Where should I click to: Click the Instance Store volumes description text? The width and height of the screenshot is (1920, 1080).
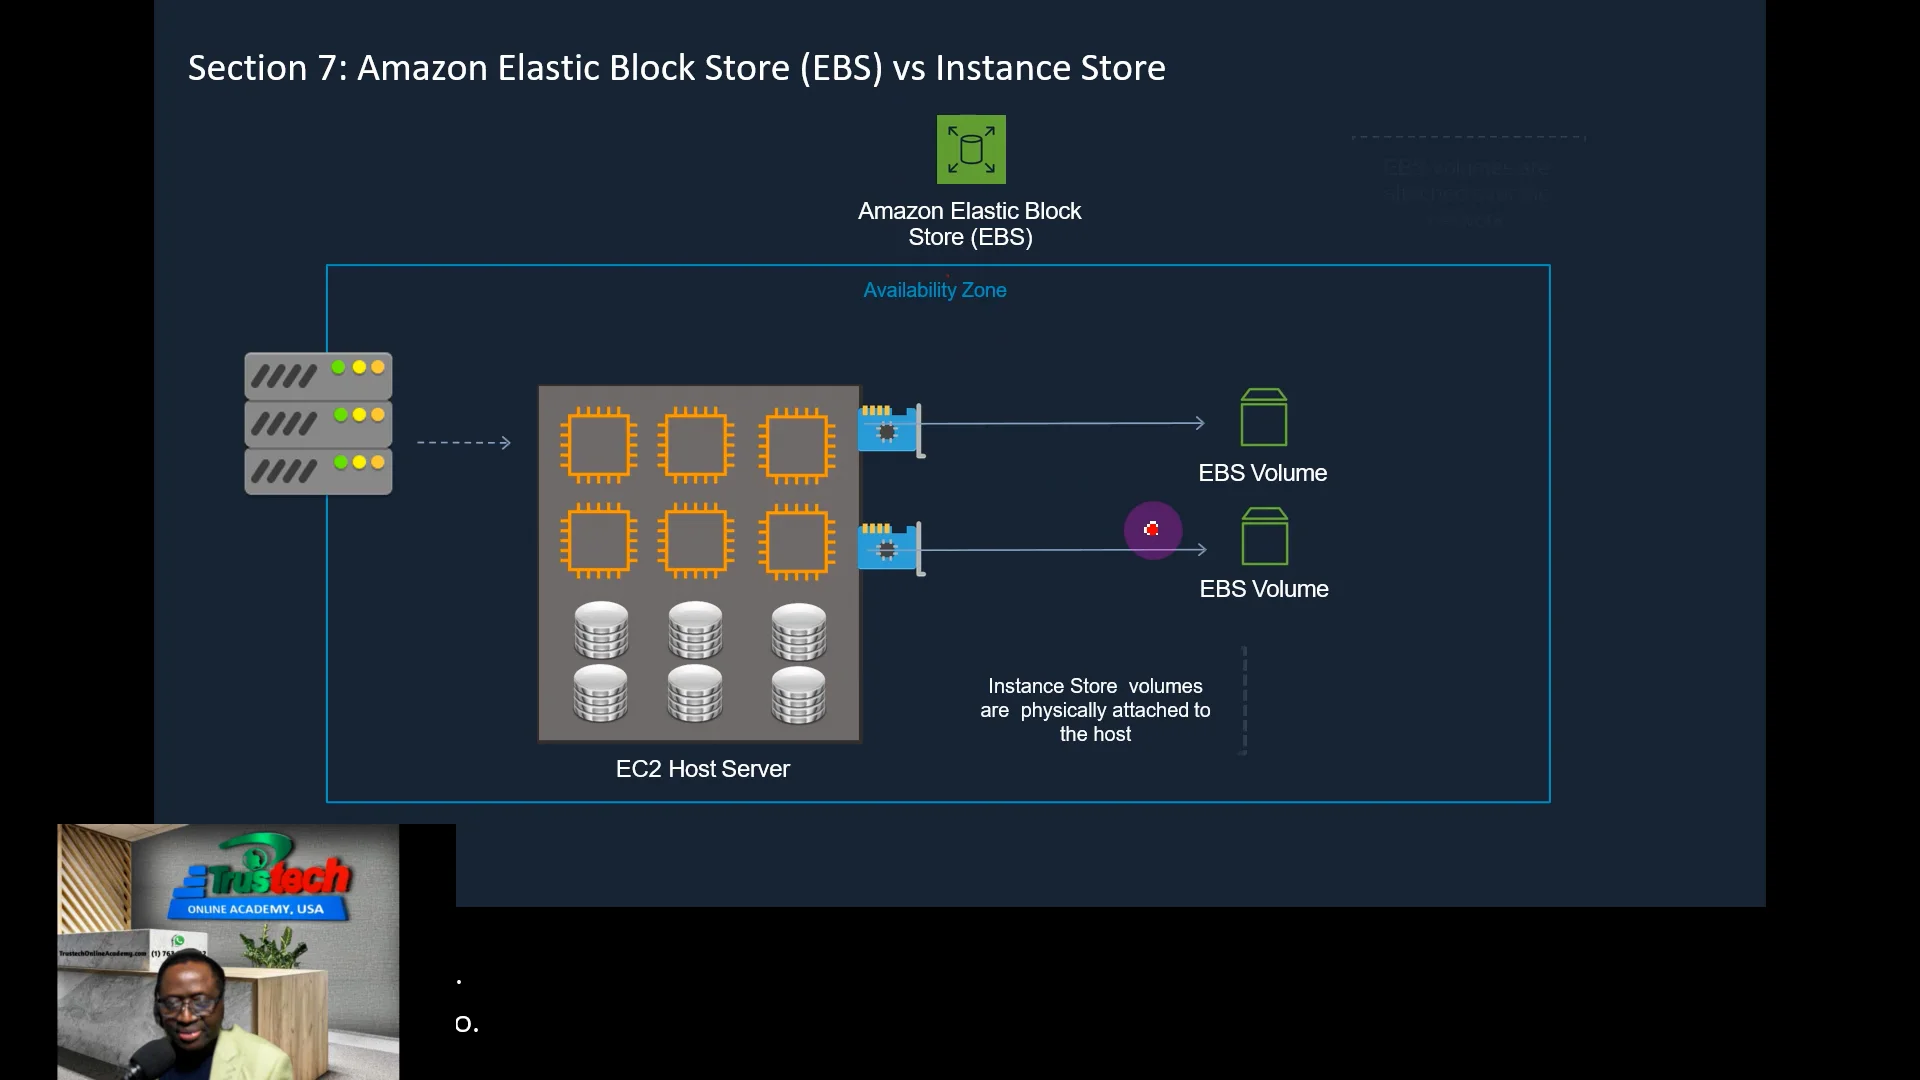click(1094, 709)
